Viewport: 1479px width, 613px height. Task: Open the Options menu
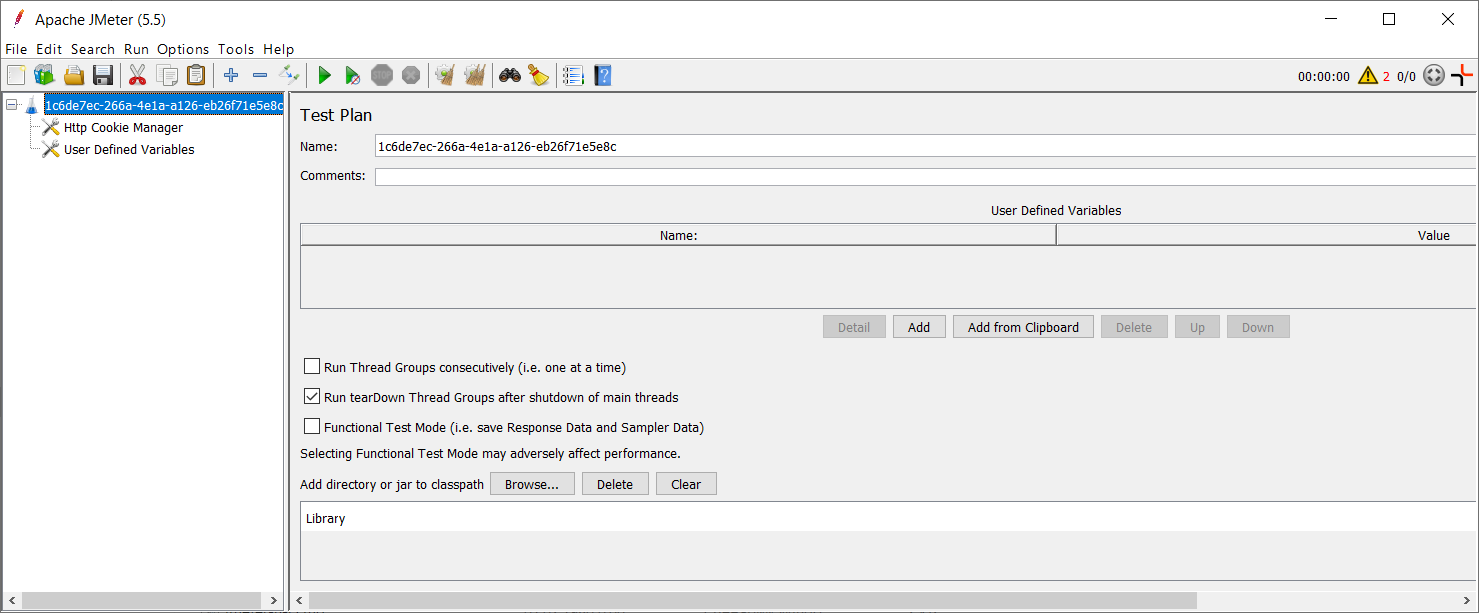[x=183, y=48]
